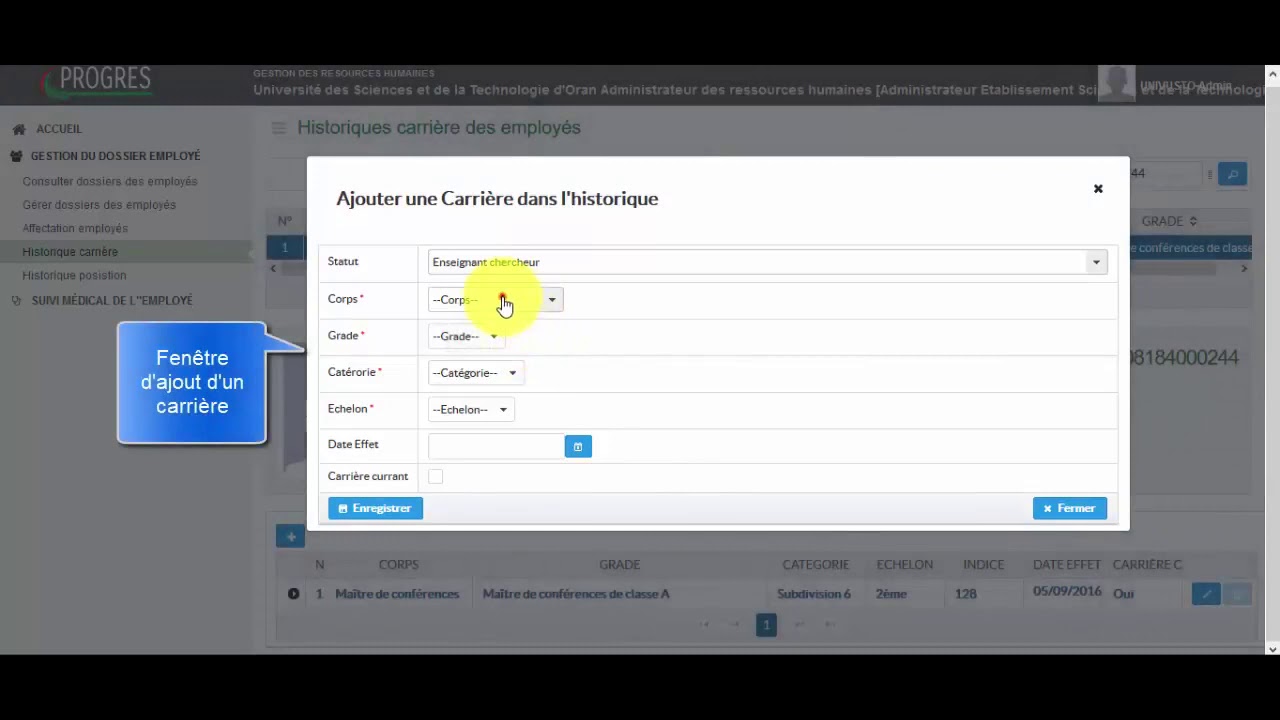Click page scrollbar up arrow
This screenshot has width=1280, height=720.
[1272, 74]
